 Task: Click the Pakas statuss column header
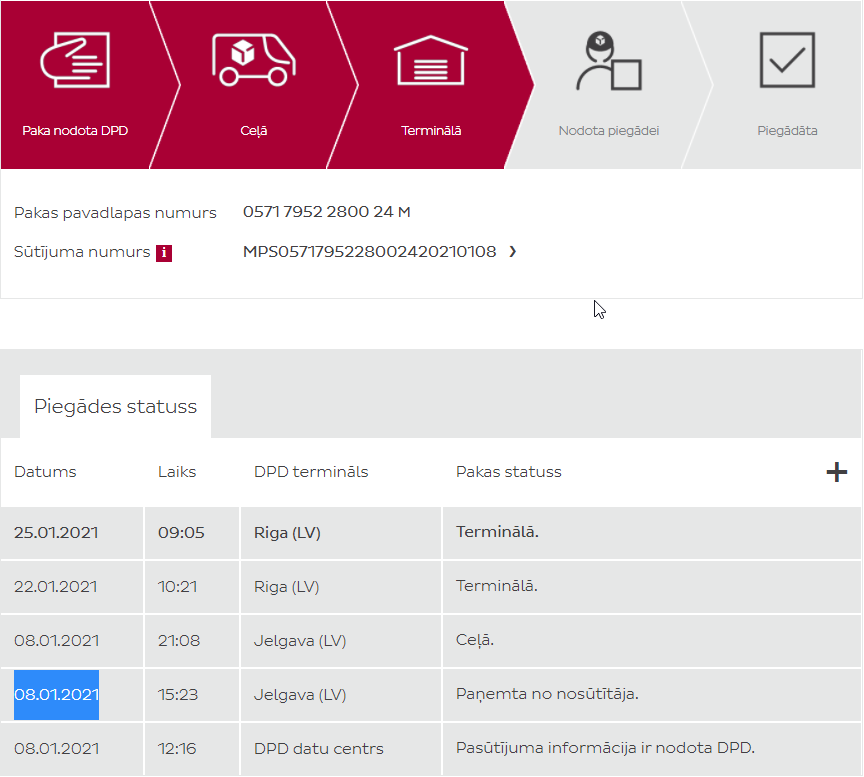(x=509, y=472)
